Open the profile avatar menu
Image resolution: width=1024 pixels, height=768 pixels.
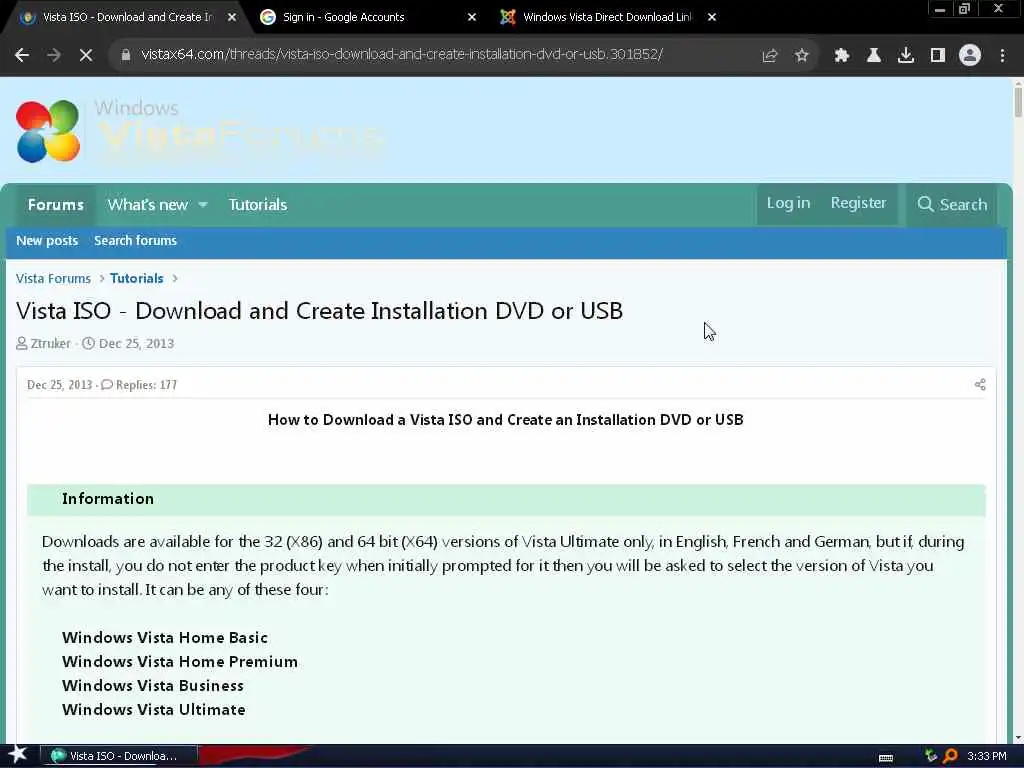[970, 56]
